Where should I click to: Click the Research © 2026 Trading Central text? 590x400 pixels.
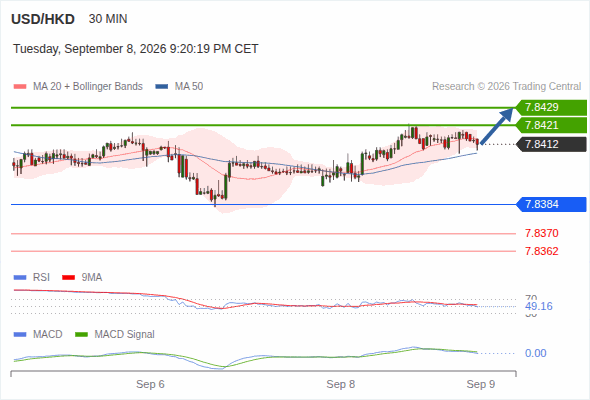(506, 87)
